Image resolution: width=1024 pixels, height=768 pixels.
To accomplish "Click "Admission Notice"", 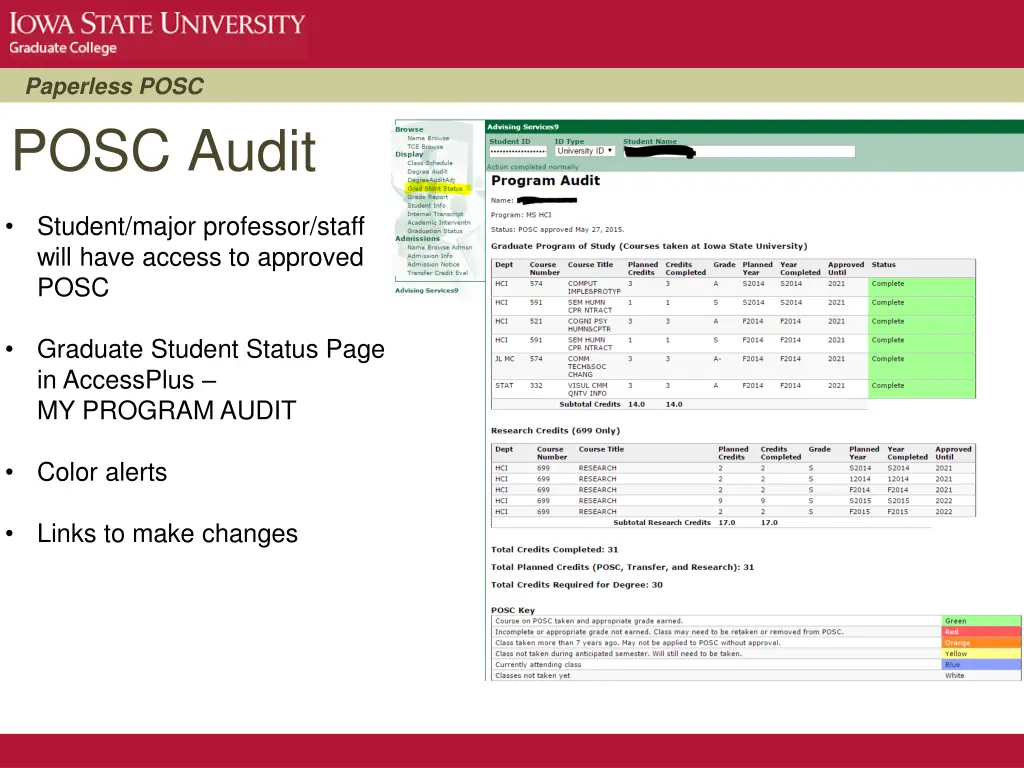I will (x=434, y=264).
